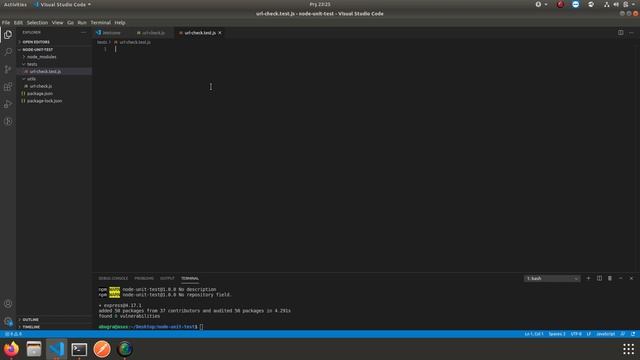
Task: Click LF end-of-line selector in status bar
Action: (589, 334)
